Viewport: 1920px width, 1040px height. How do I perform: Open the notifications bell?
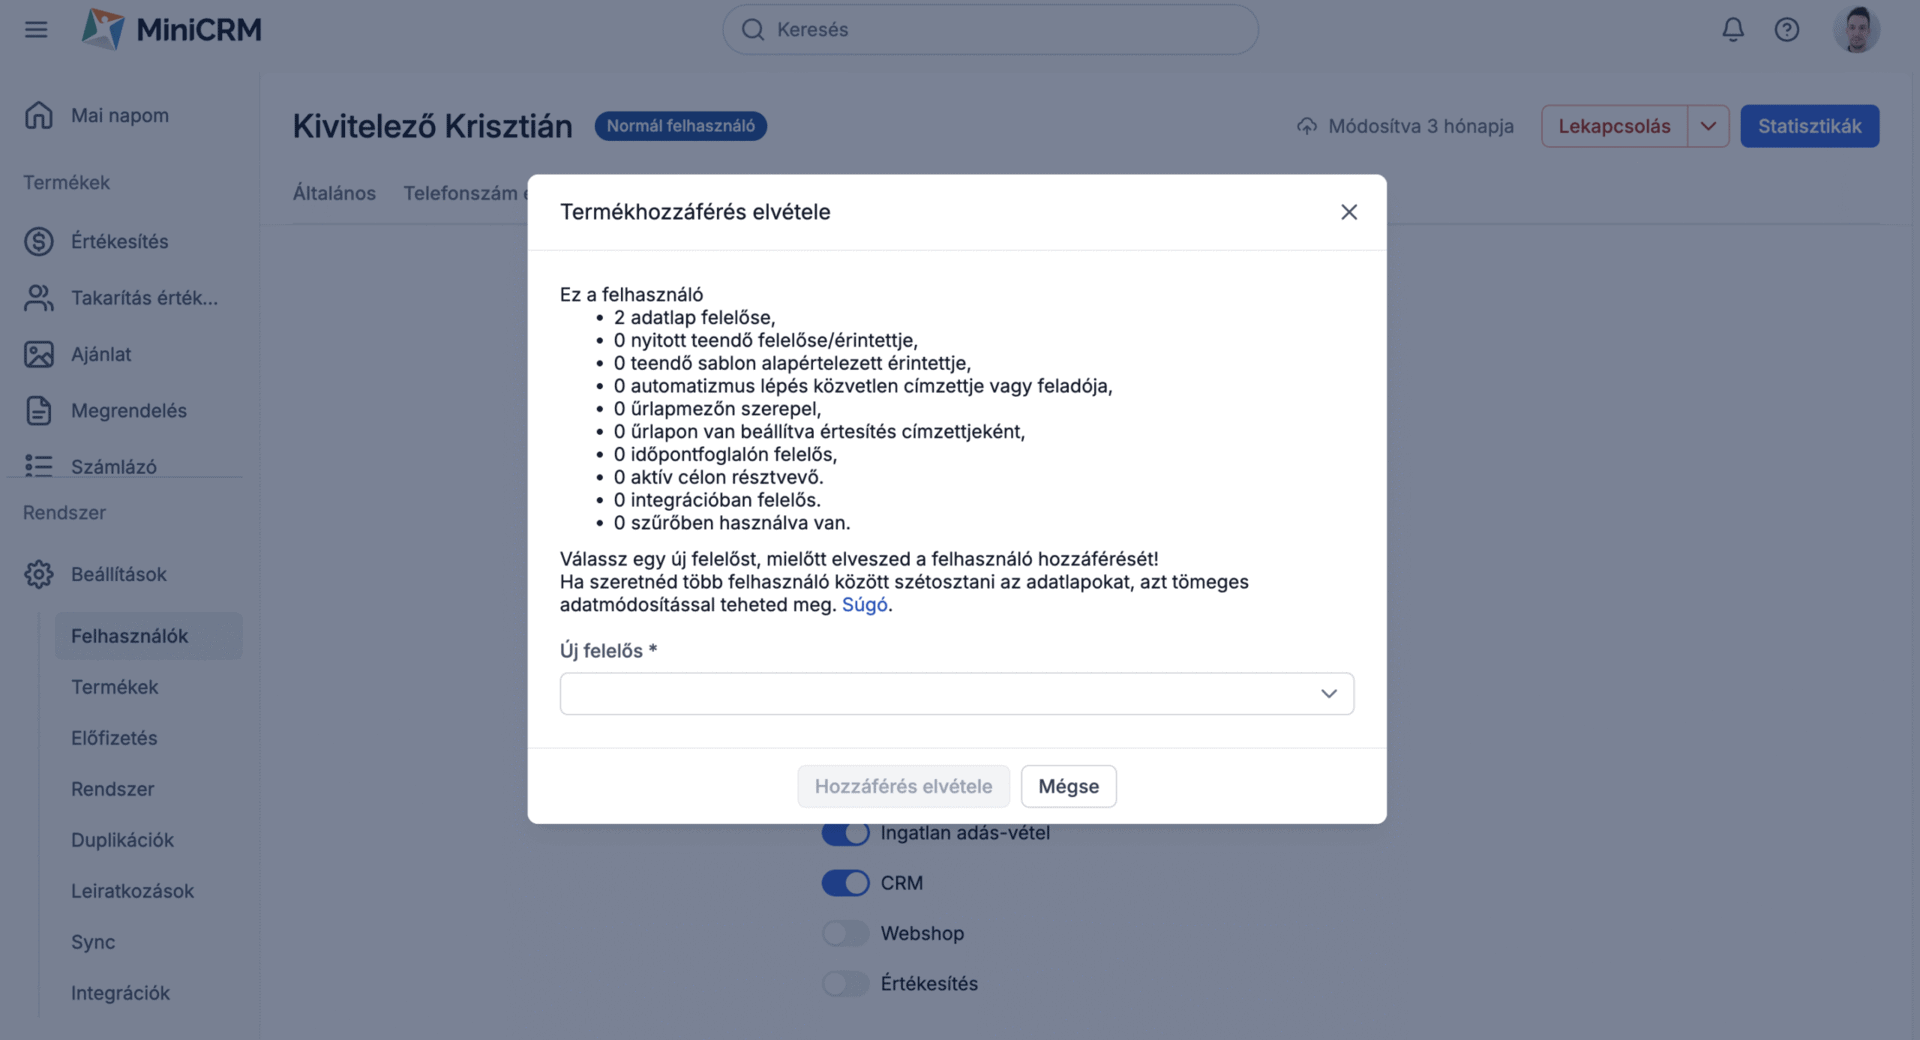tap(1733, 29)
